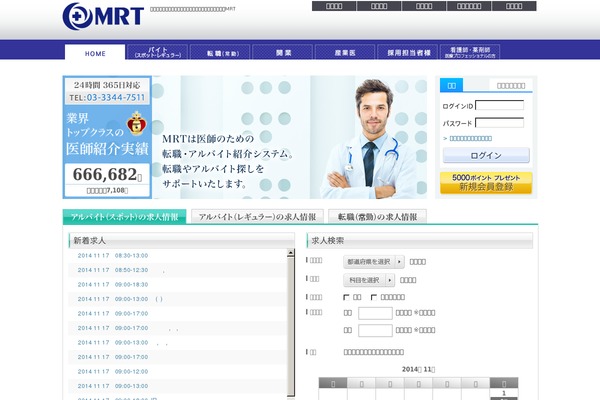The image size is (600, 400).
Task: Expand the 都道府県を選択 dropdown
Action: [372, 261]
